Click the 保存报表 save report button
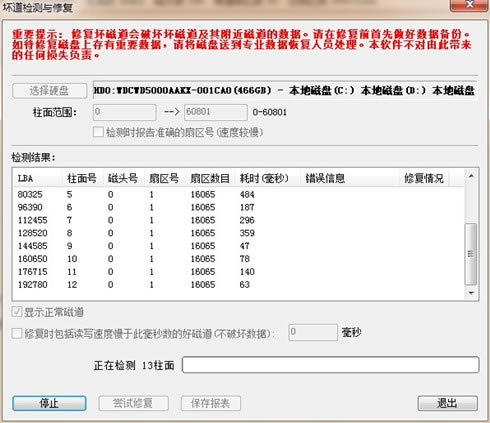The width and height of the screenshot is (490, 423). coord(211,403)
